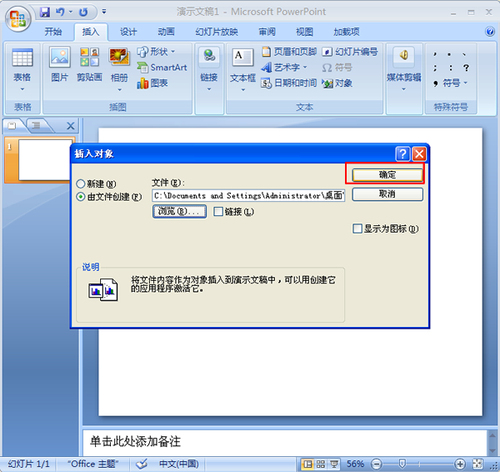Open PowerPoint help question mark

[490, 32]
